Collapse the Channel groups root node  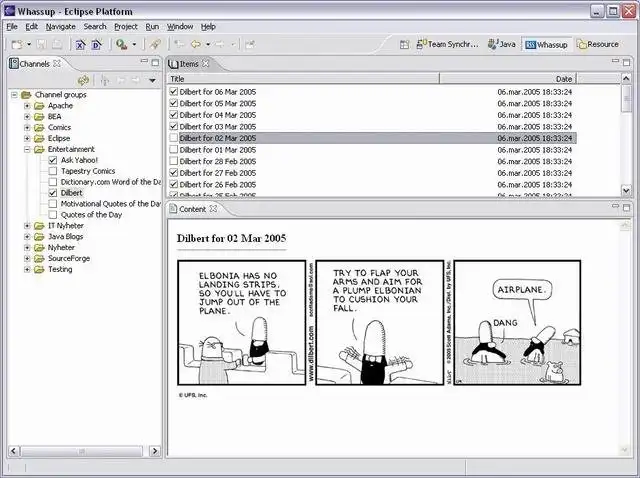point(14,95)
